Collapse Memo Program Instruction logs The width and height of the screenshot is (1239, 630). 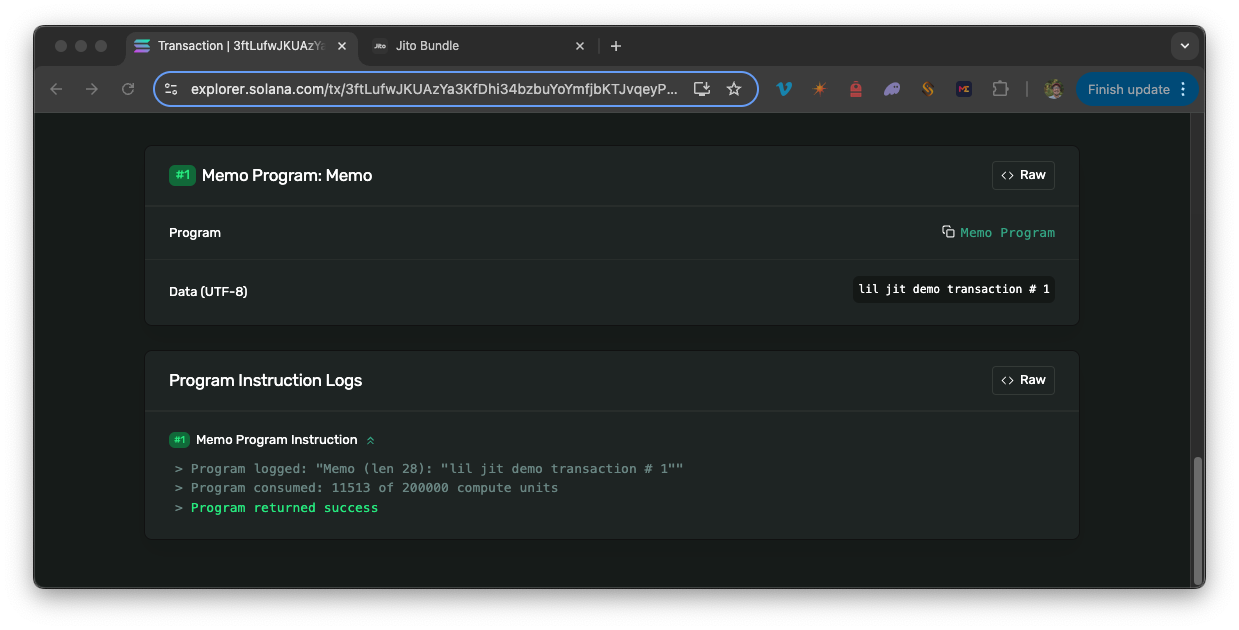click(371, 440)
